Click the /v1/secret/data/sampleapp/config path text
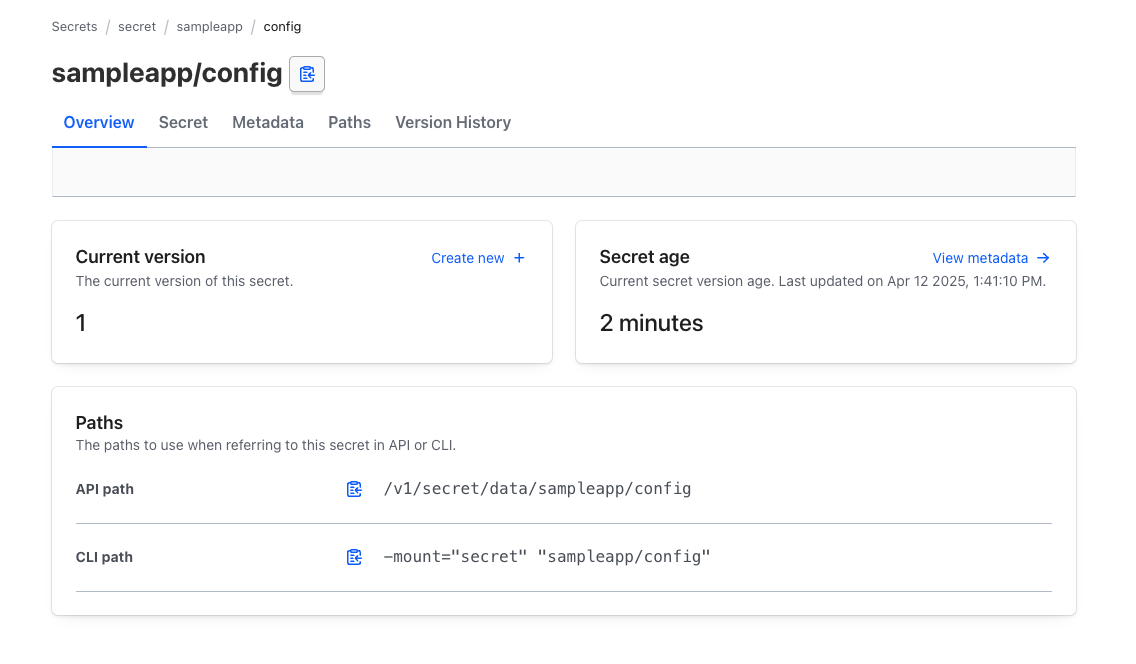Screen dimensions: 1136x664 pos(537,489)
